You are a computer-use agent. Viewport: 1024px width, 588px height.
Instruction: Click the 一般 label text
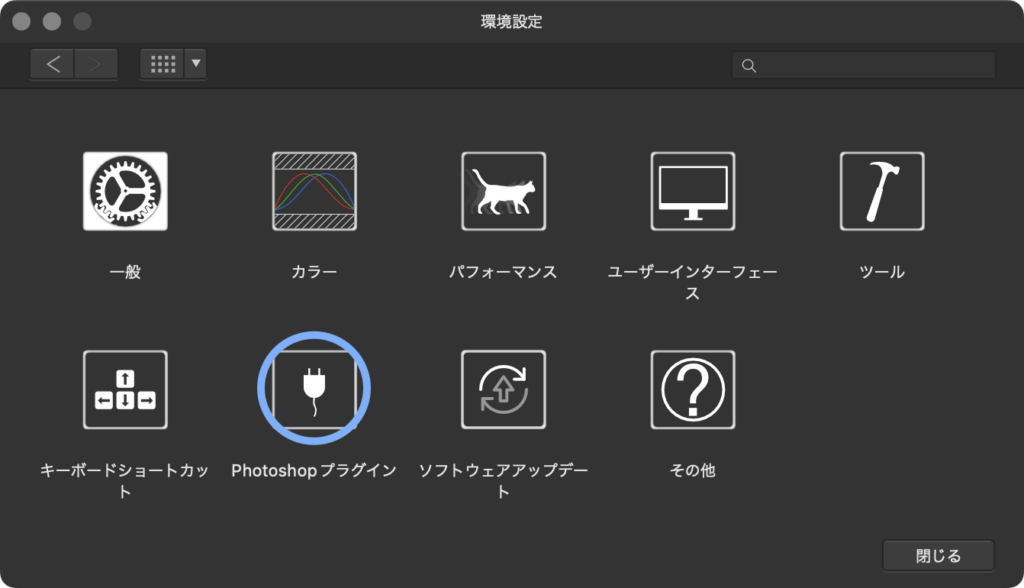(x=125, y=272)
